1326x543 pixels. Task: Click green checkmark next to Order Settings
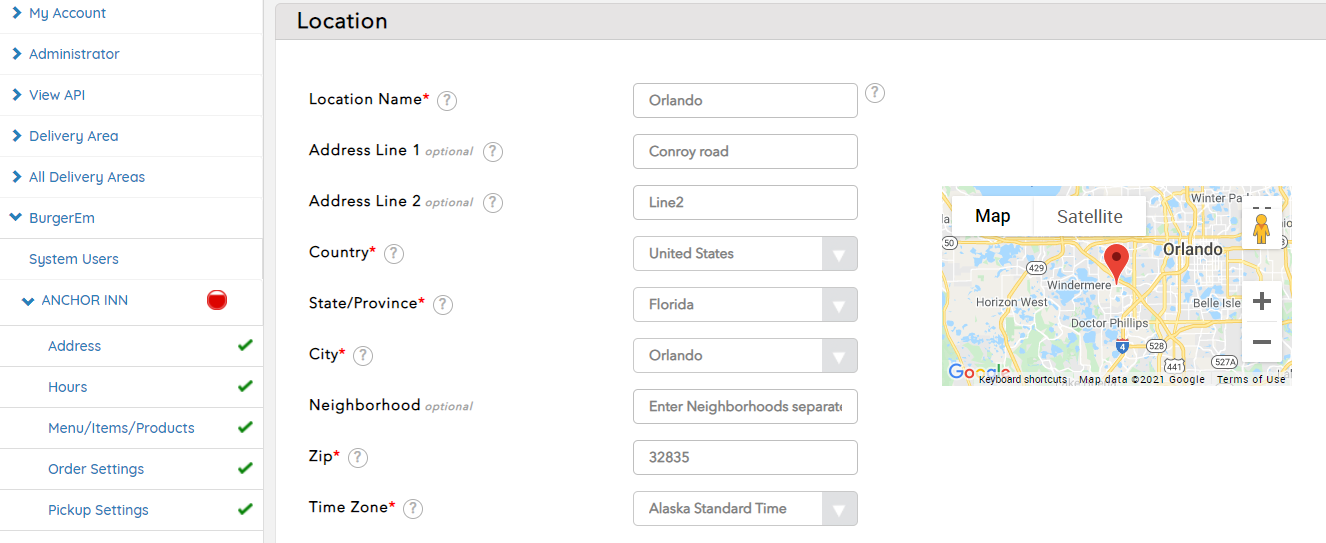pos(245,468)
